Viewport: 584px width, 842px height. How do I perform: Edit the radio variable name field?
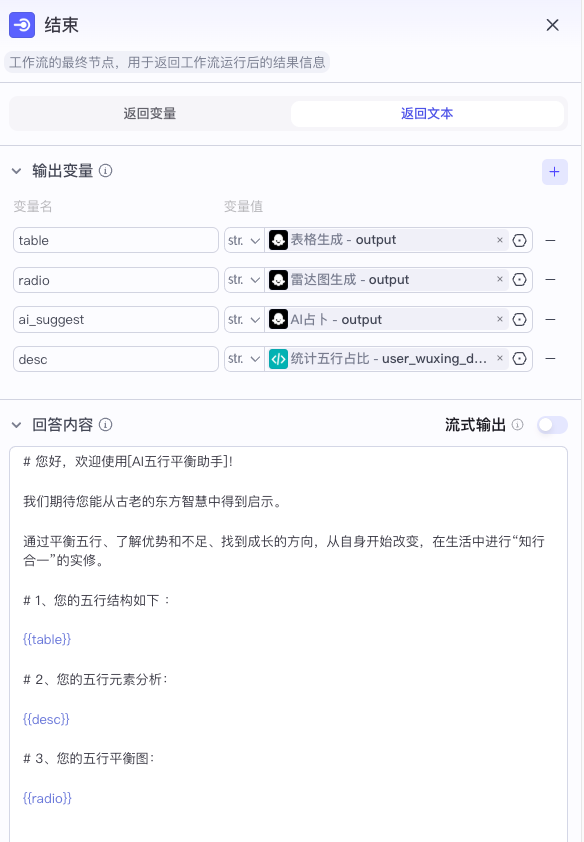coord(115,280)
